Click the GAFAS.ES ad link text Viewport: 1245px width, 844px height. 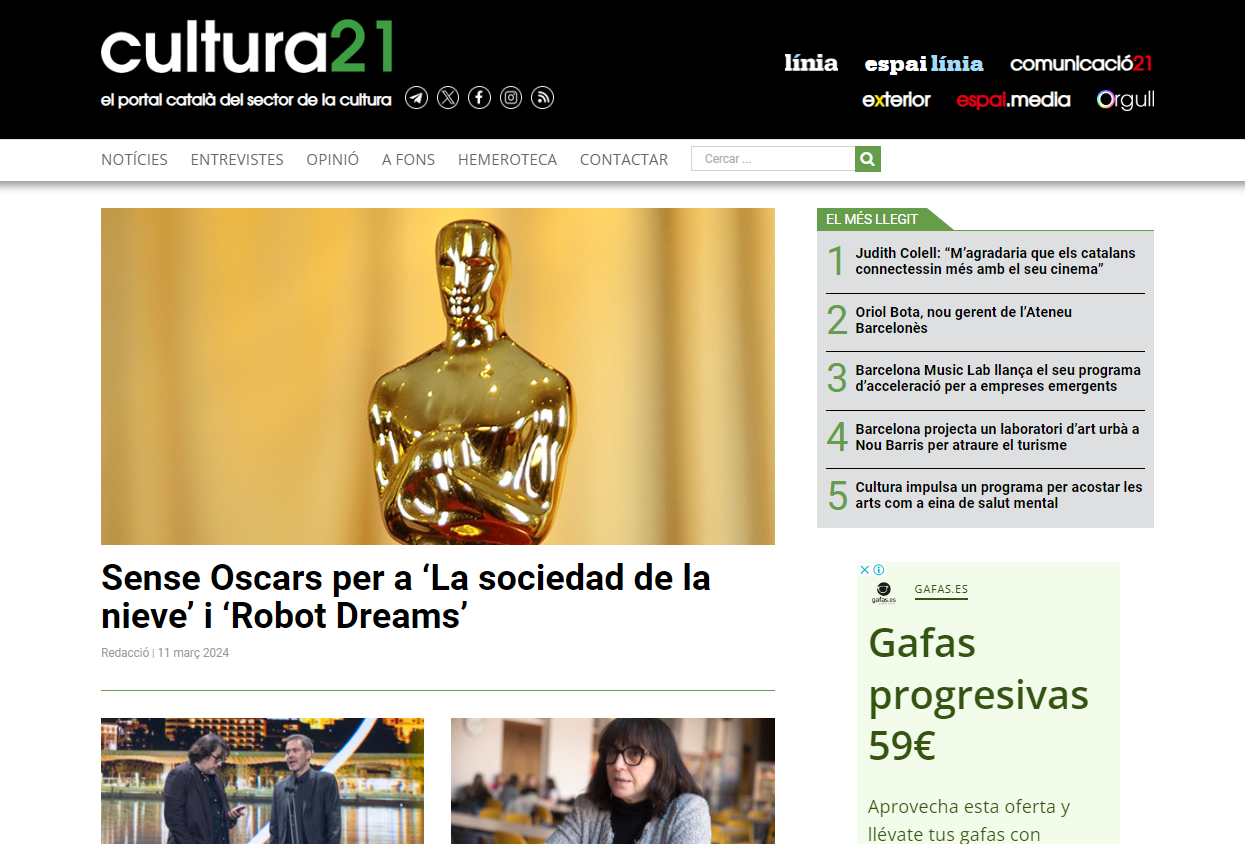pos(941,590)
